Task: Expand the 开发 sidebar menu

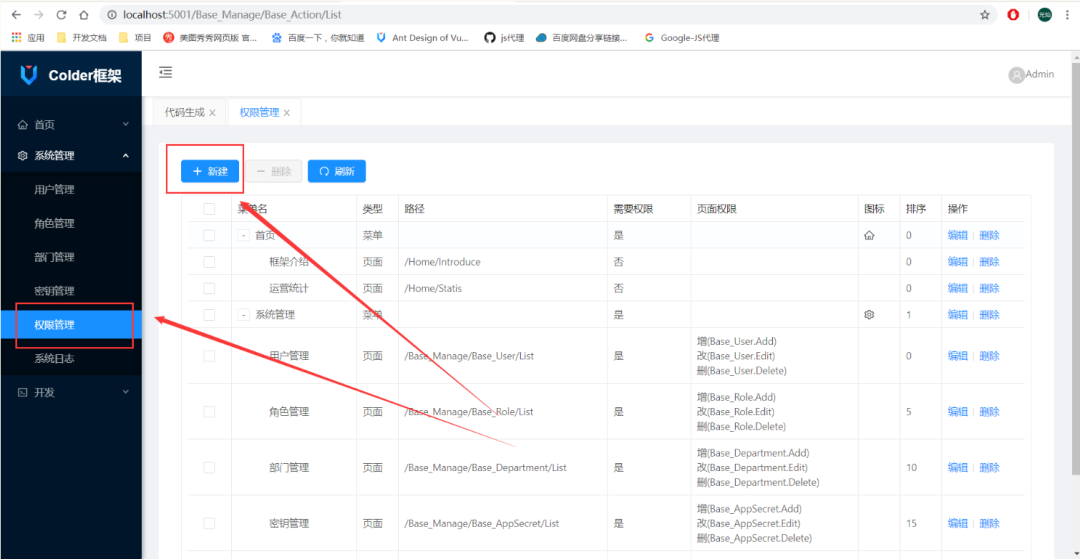Action: coord(71,392)
